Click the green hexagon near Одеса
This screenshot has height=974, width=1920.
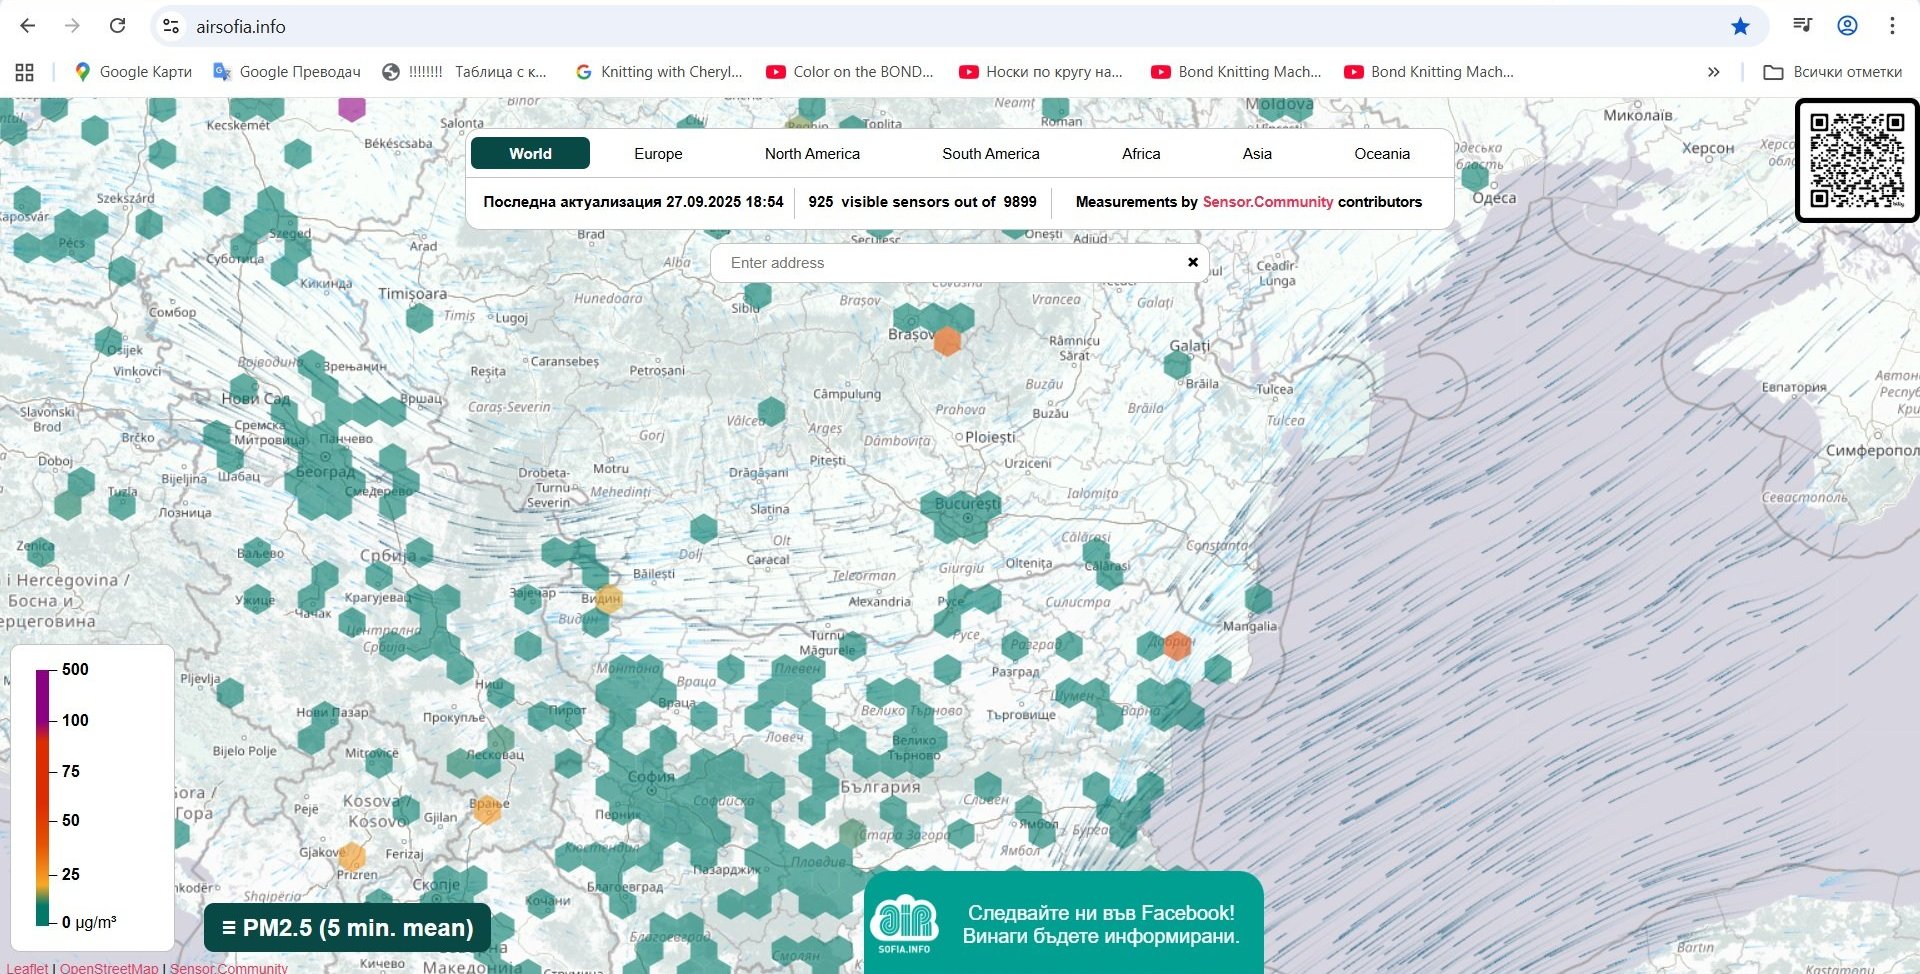click(x=1475, y=176)
